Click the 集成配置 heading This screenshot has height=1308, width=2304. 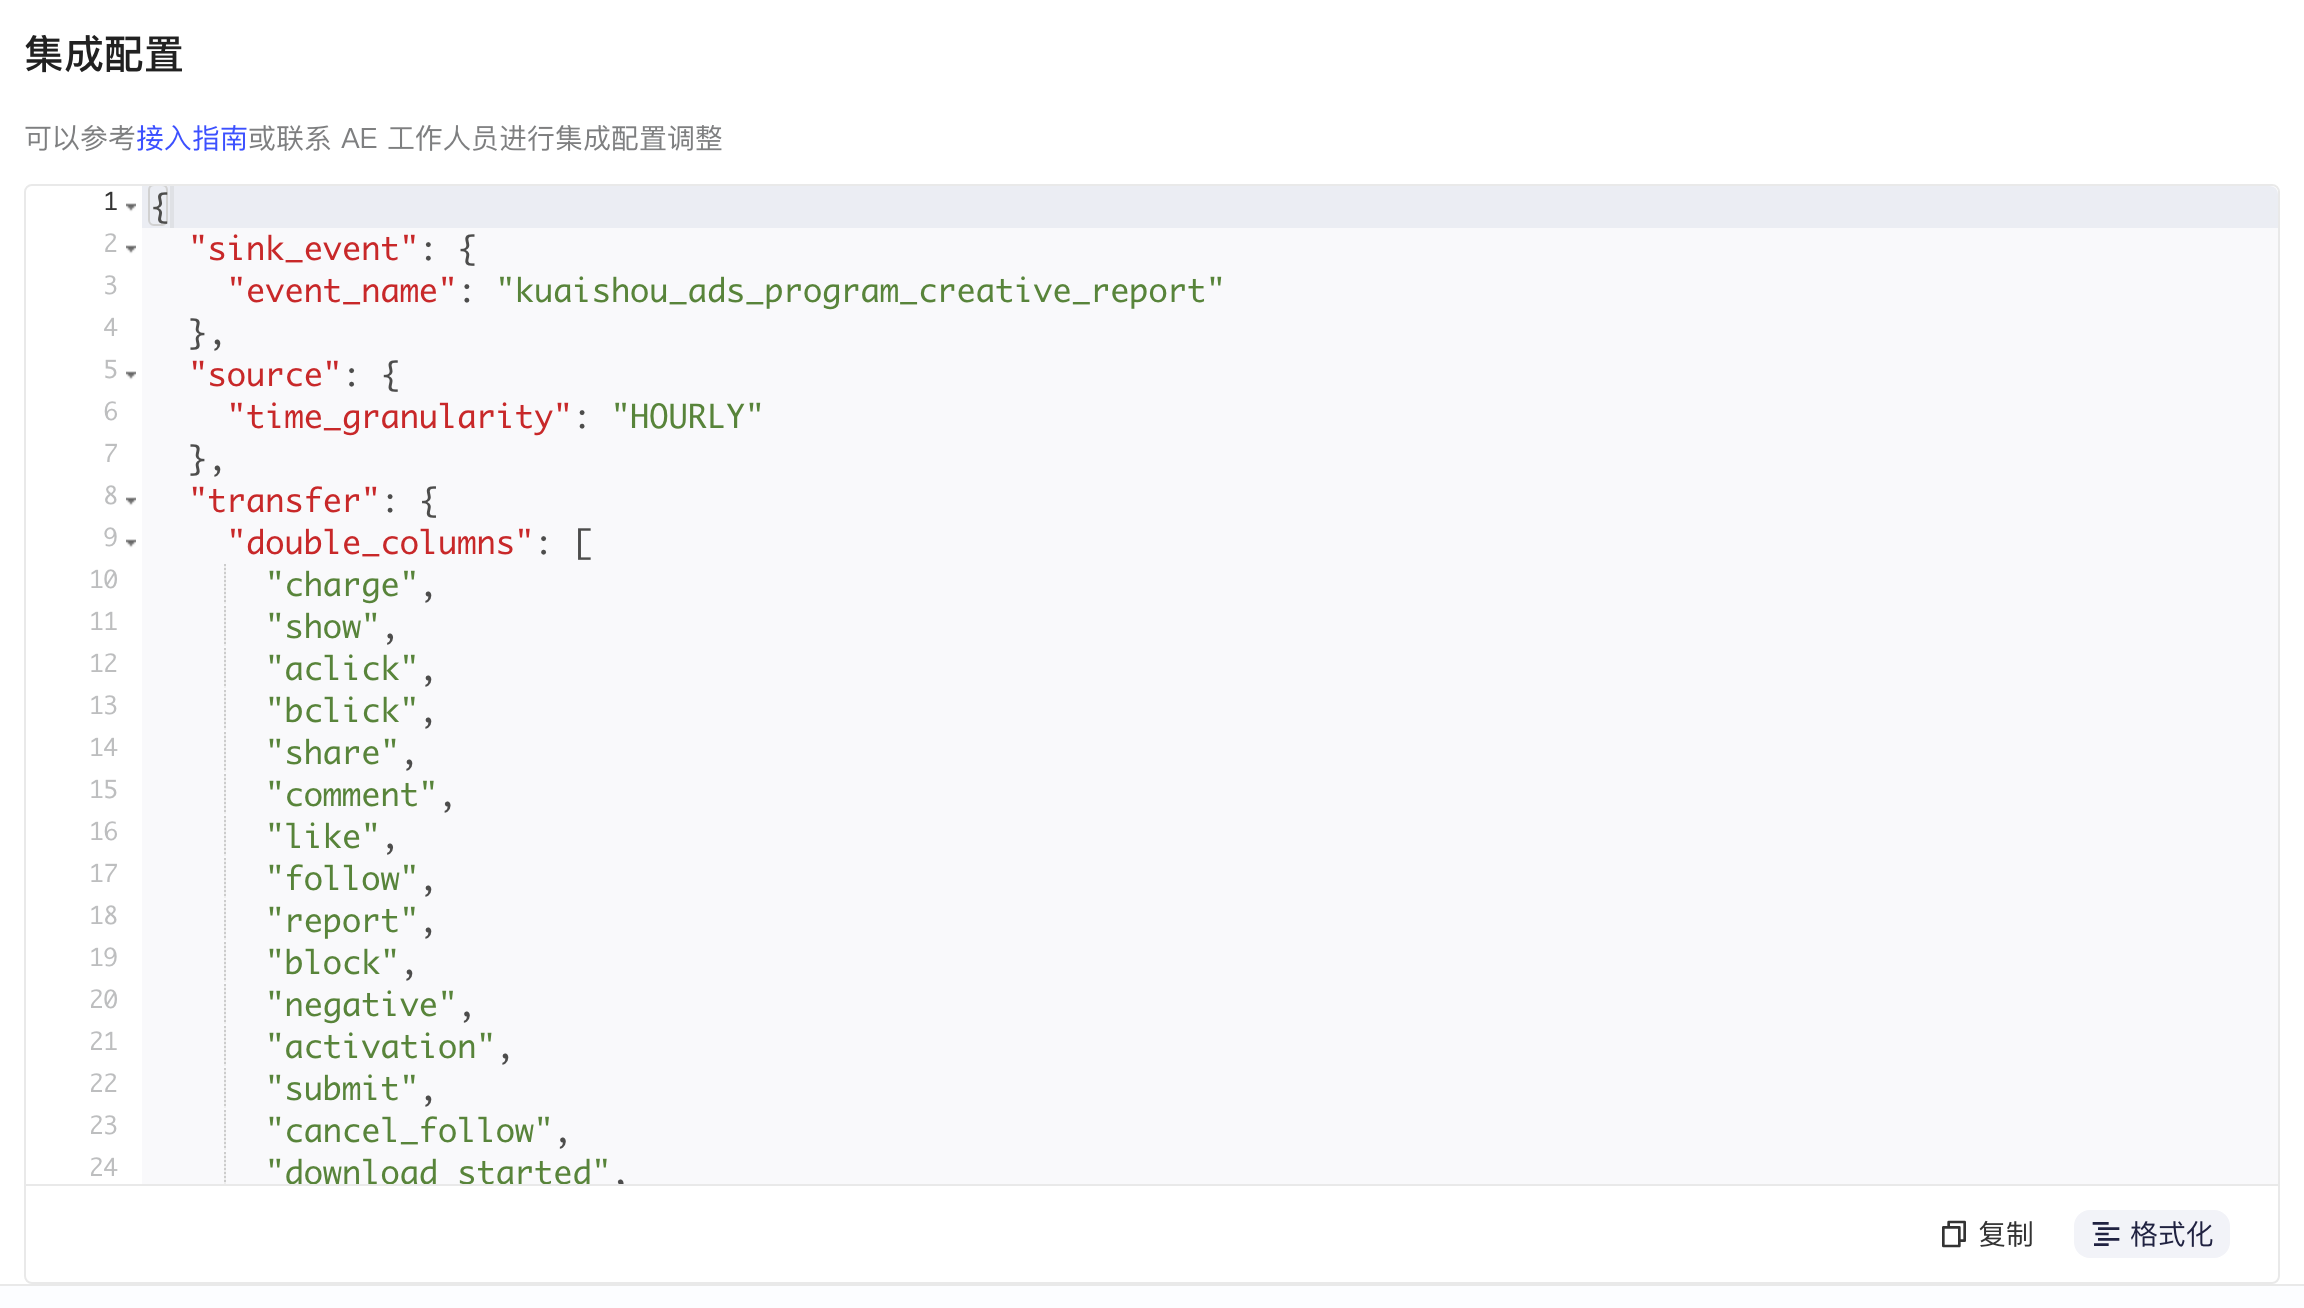(104, 54)
